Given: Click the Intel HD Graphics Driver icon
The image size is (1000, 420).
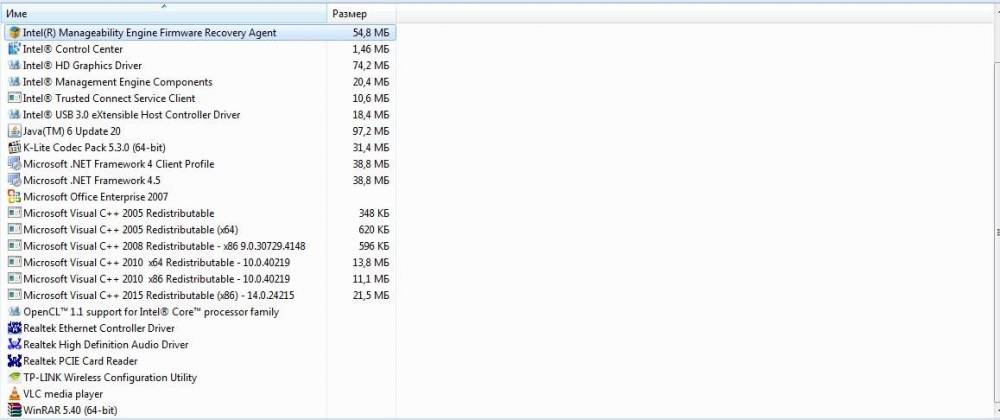Looking at the screenshot, I should click(x=14, y=66).
